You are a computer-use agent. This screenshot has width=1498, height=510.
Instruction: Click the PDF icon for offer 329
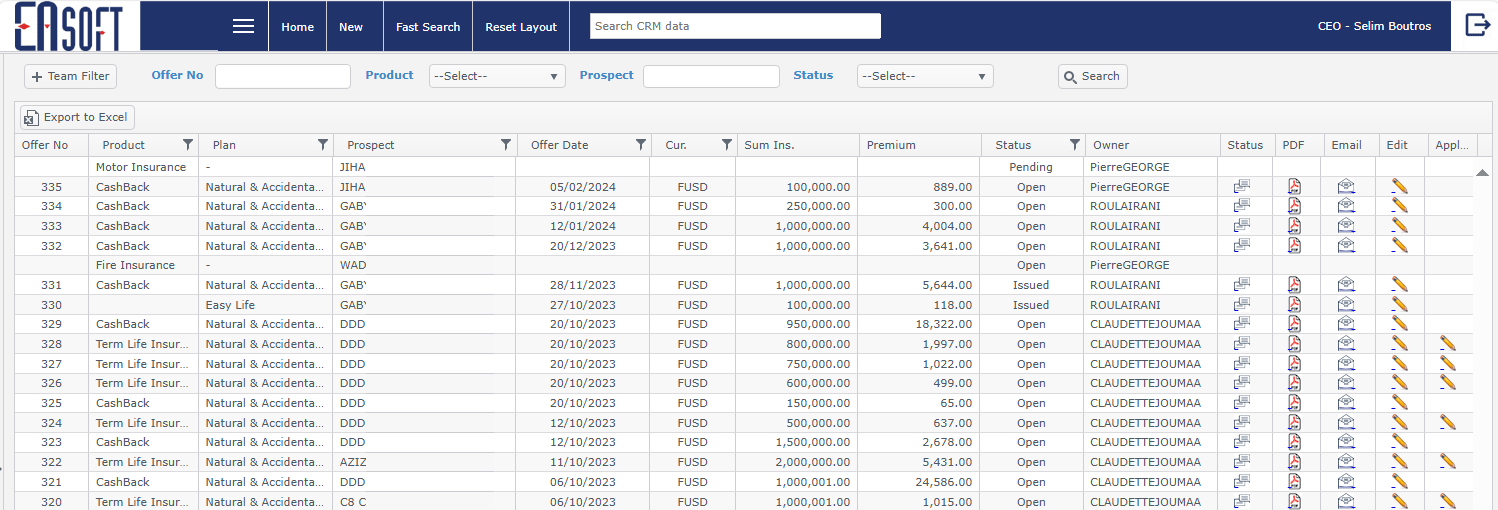click(x=1294, y=324)
